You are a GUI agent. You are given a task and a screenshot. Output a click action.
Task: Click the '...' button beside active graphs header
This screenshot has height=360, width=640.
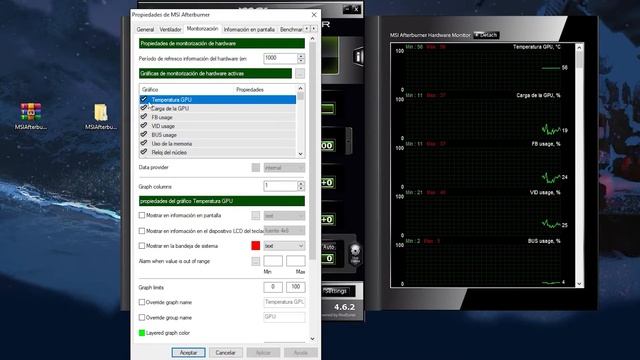(300, 73)
